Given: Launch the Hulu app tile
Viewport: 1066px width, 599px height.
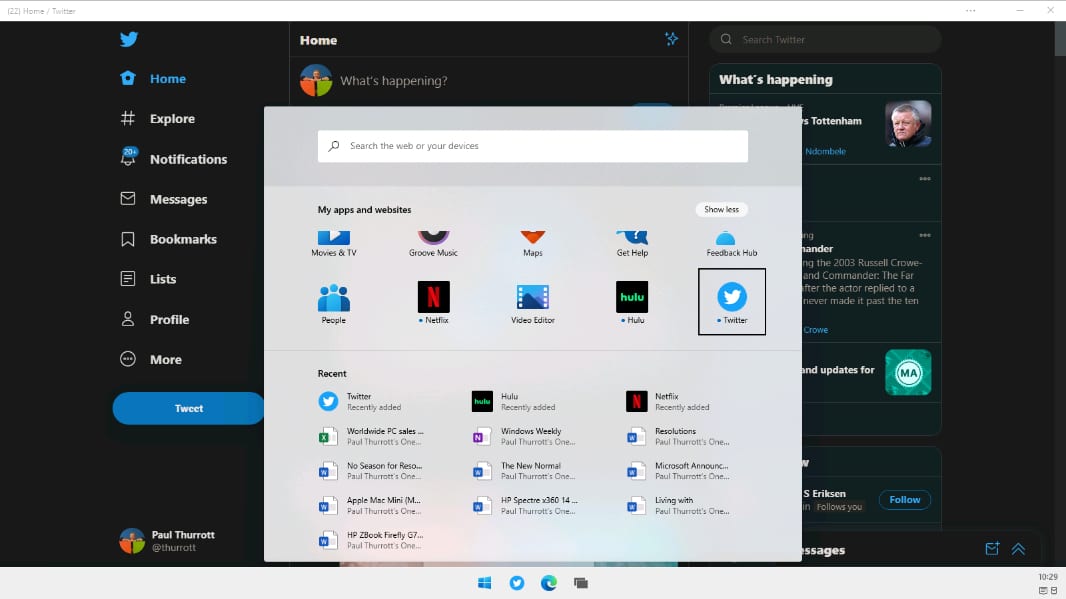Looking at the screenshot, I should (631, 298).
